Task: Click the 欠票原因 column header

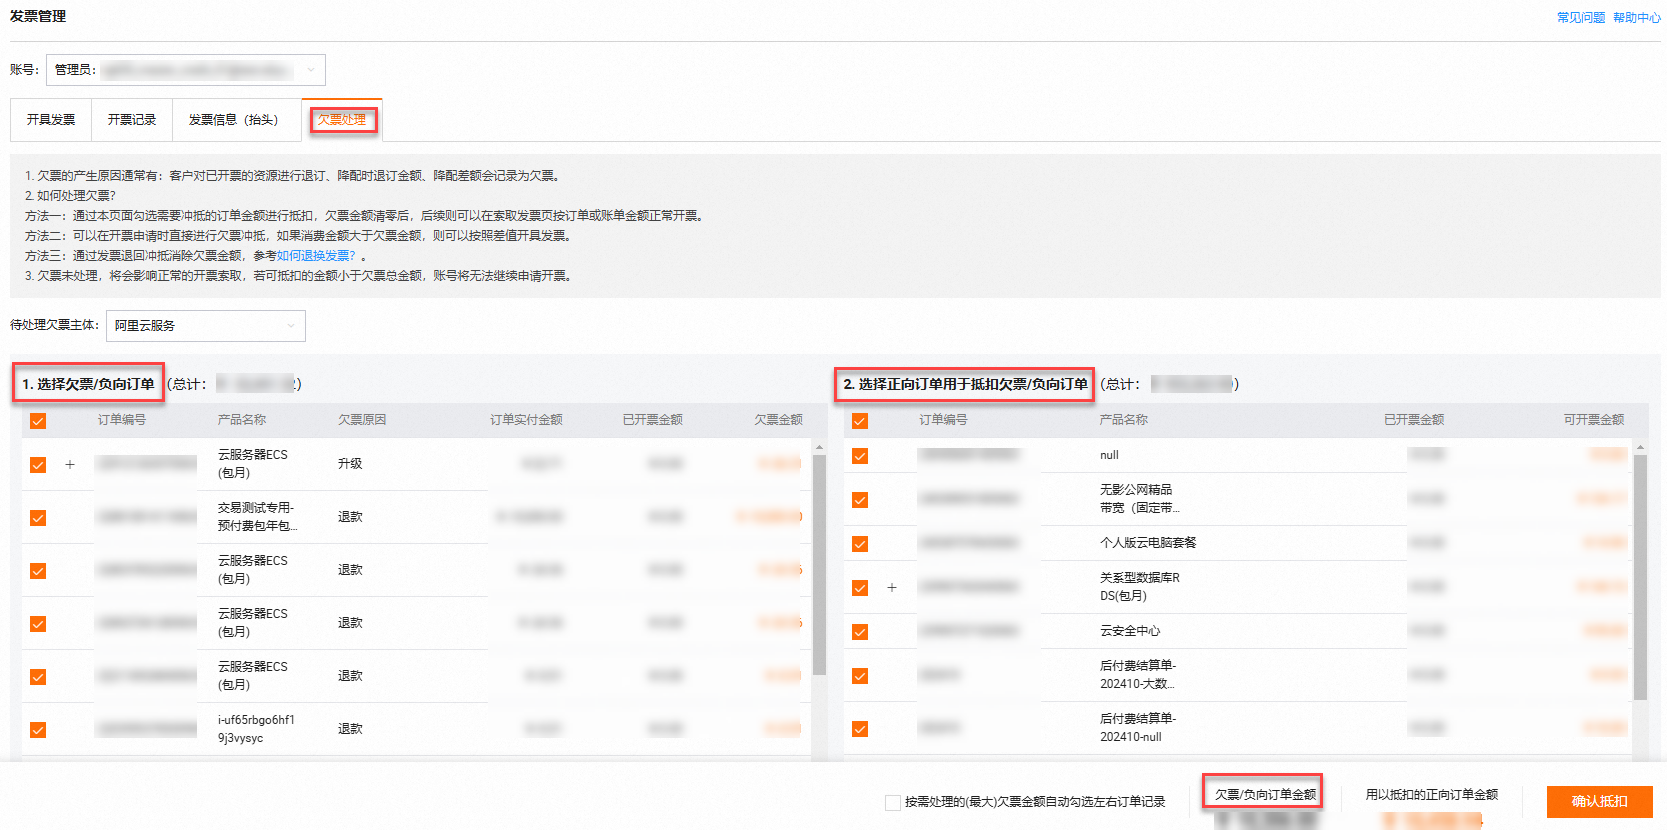Action: pos(362,420)
